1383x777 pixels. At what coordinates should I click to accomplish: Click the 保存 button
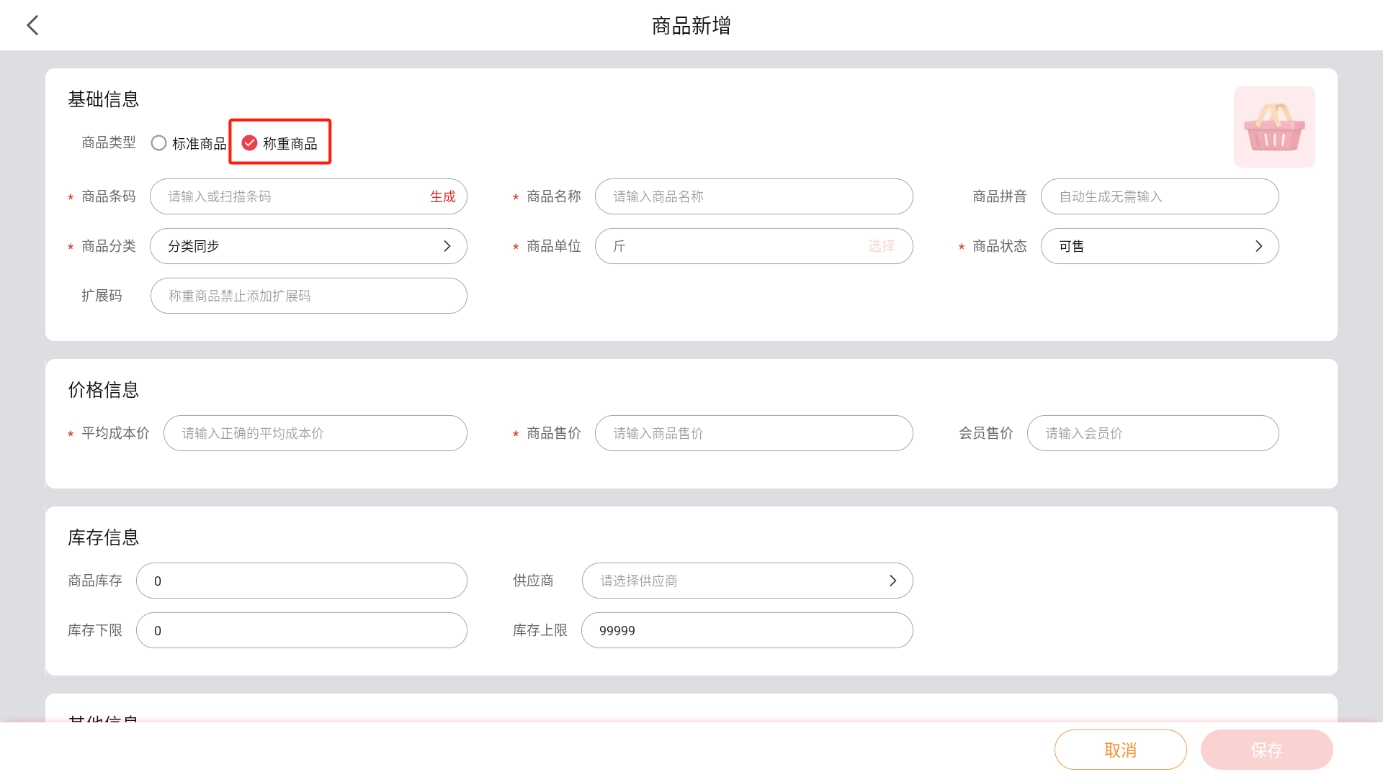(x=1266, y=750)
